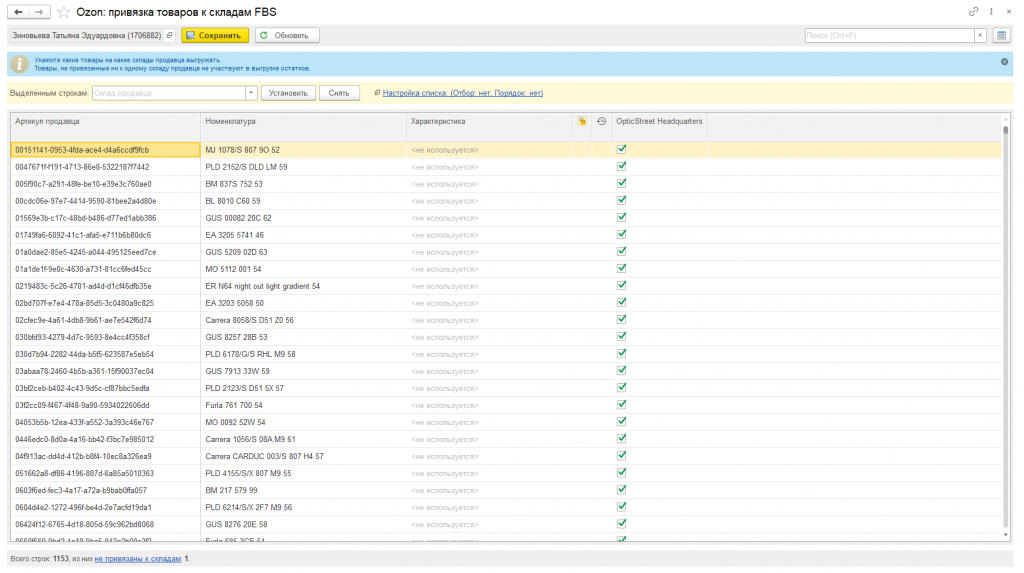Click the Сохранить button

215,35
